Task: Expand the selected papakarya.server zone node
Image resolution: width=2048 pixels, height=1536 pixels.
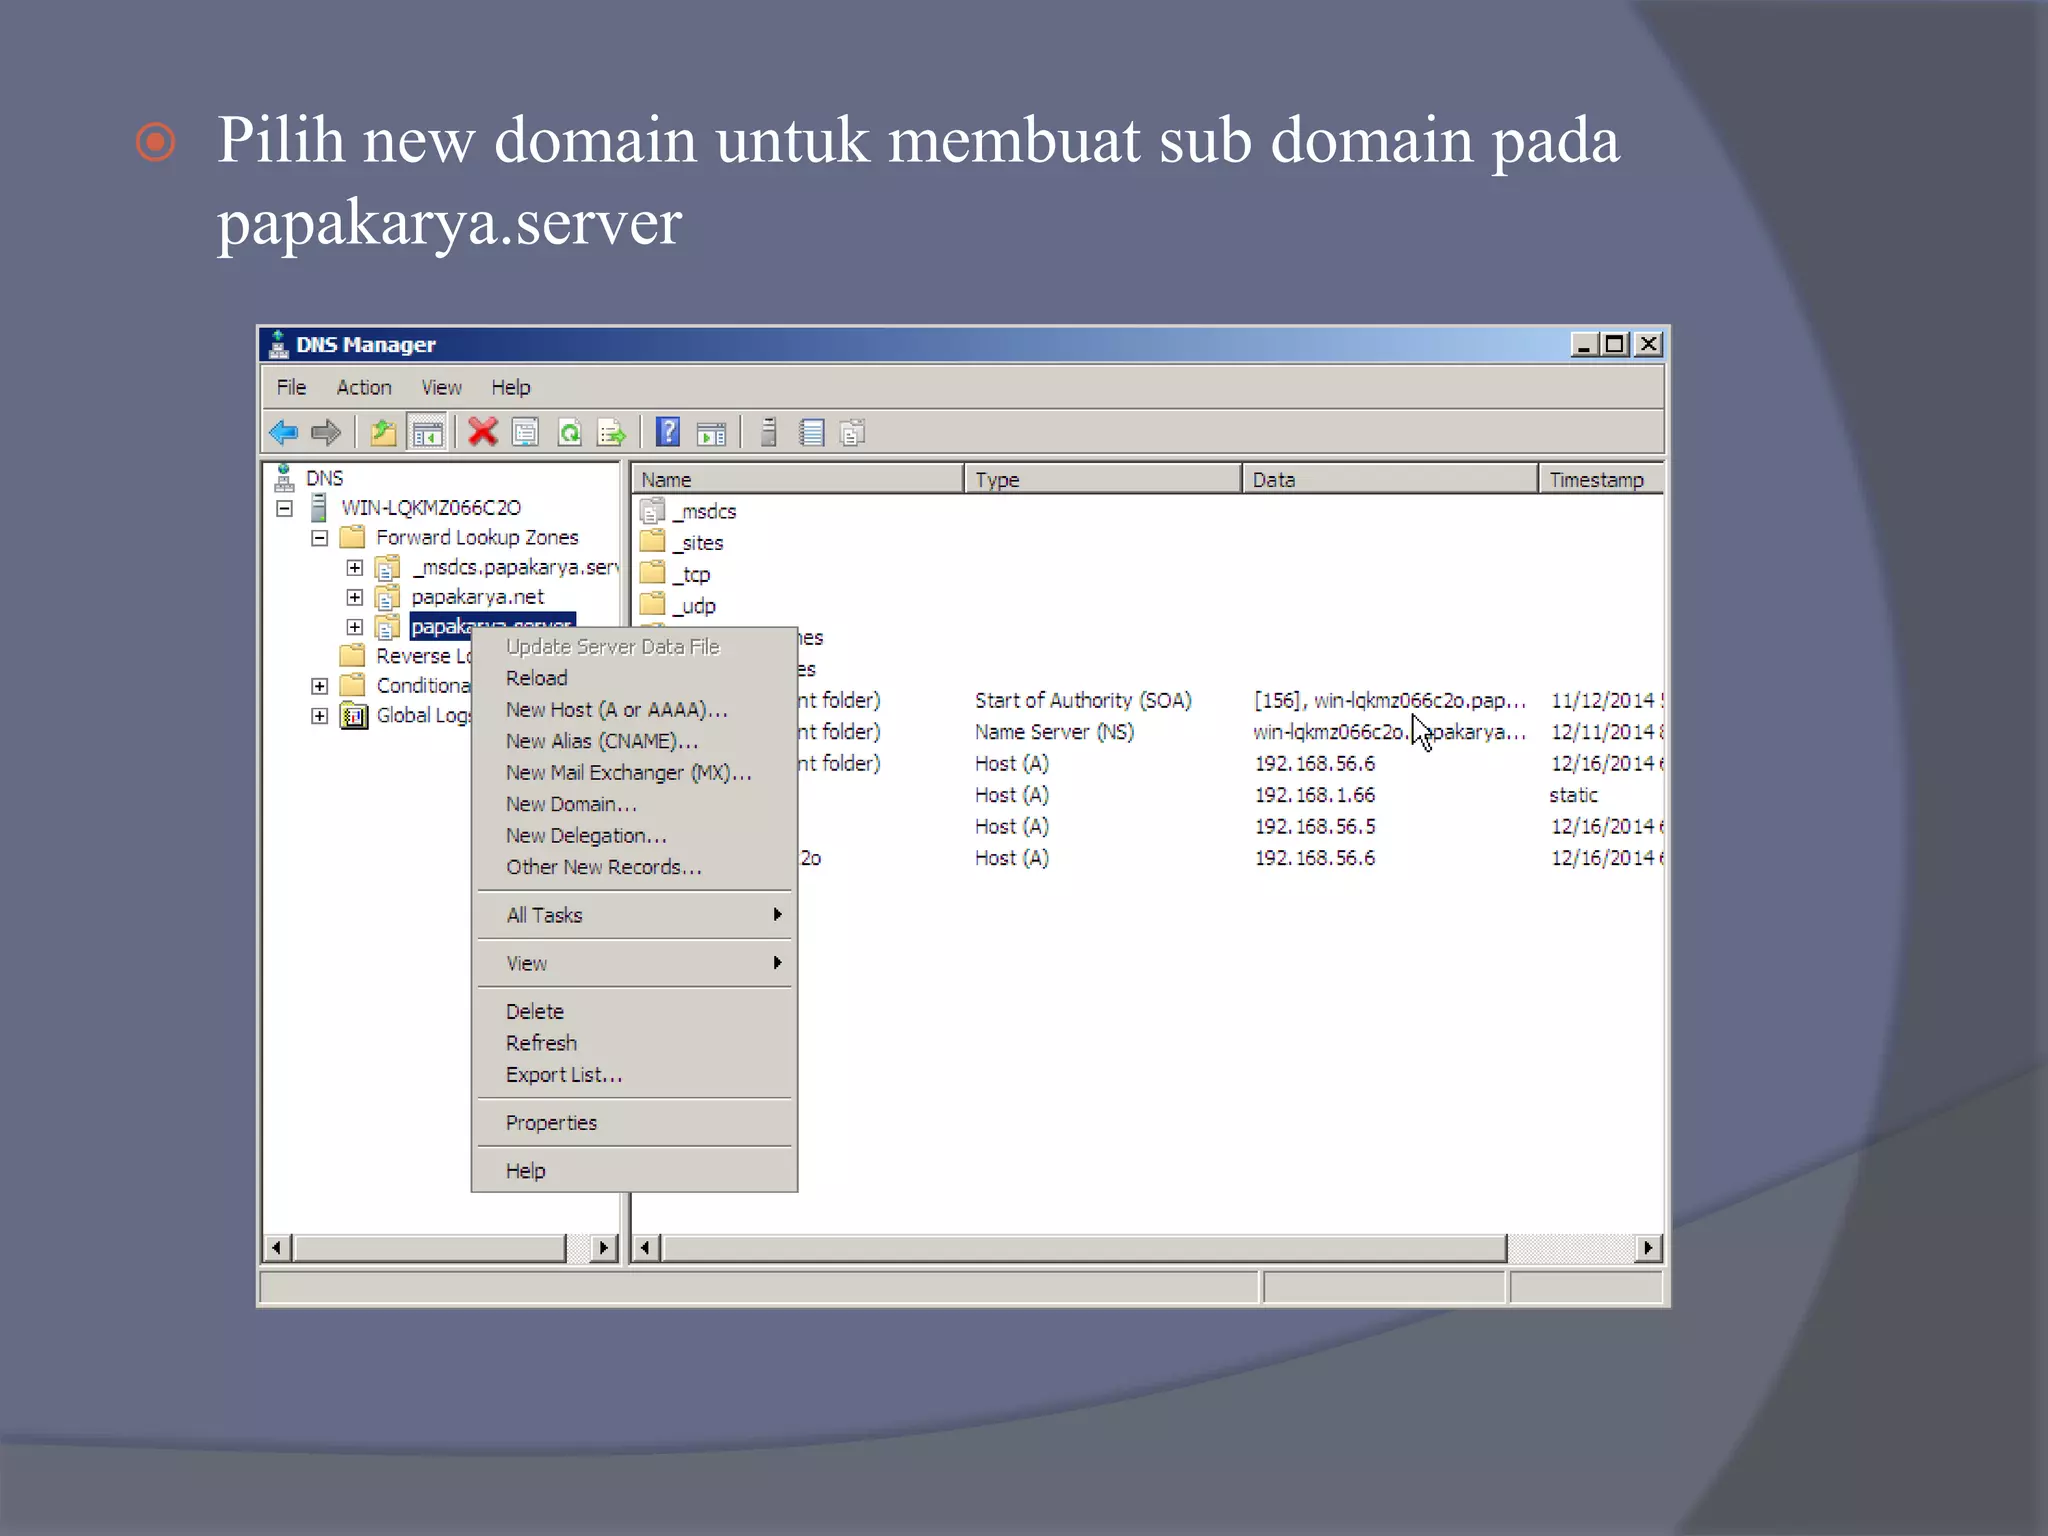Action: tap(355, 627)
